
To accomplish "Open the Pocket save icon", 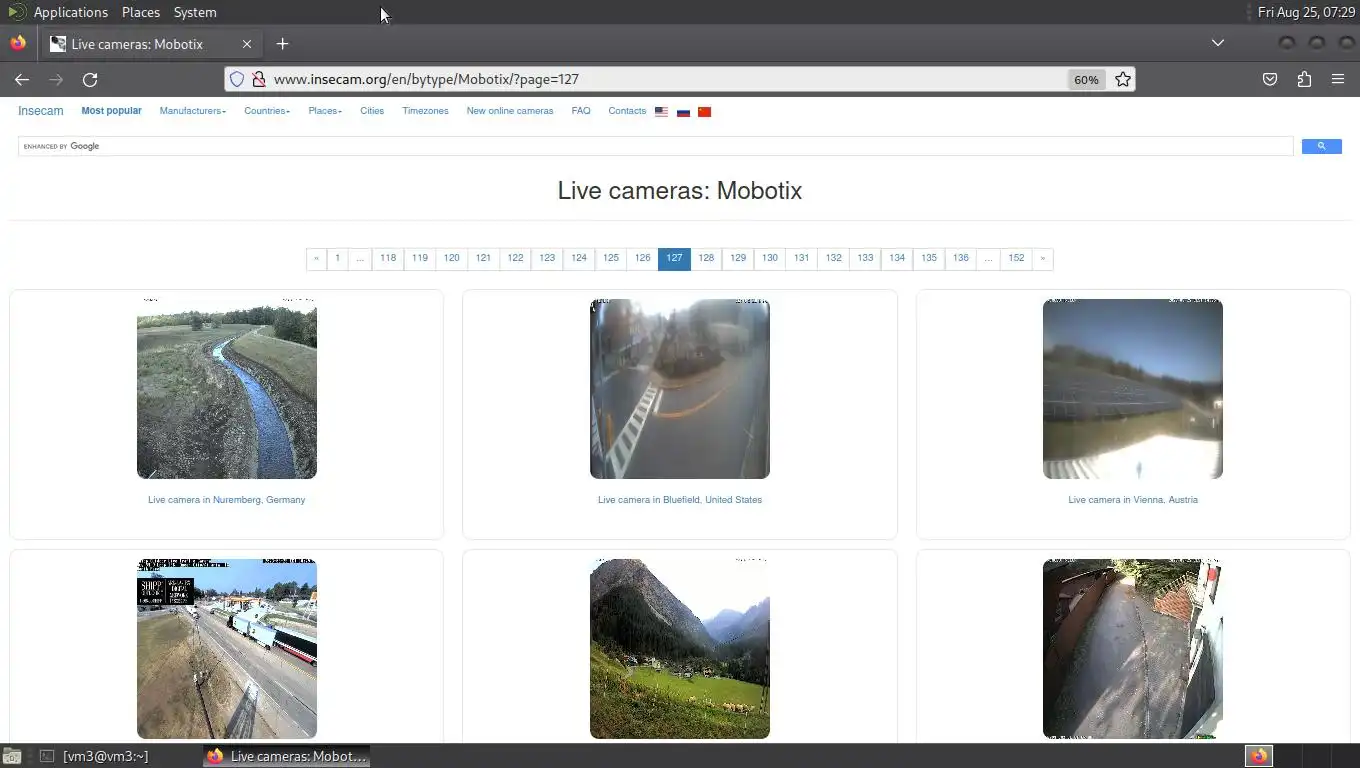I will click(1270, 79).
